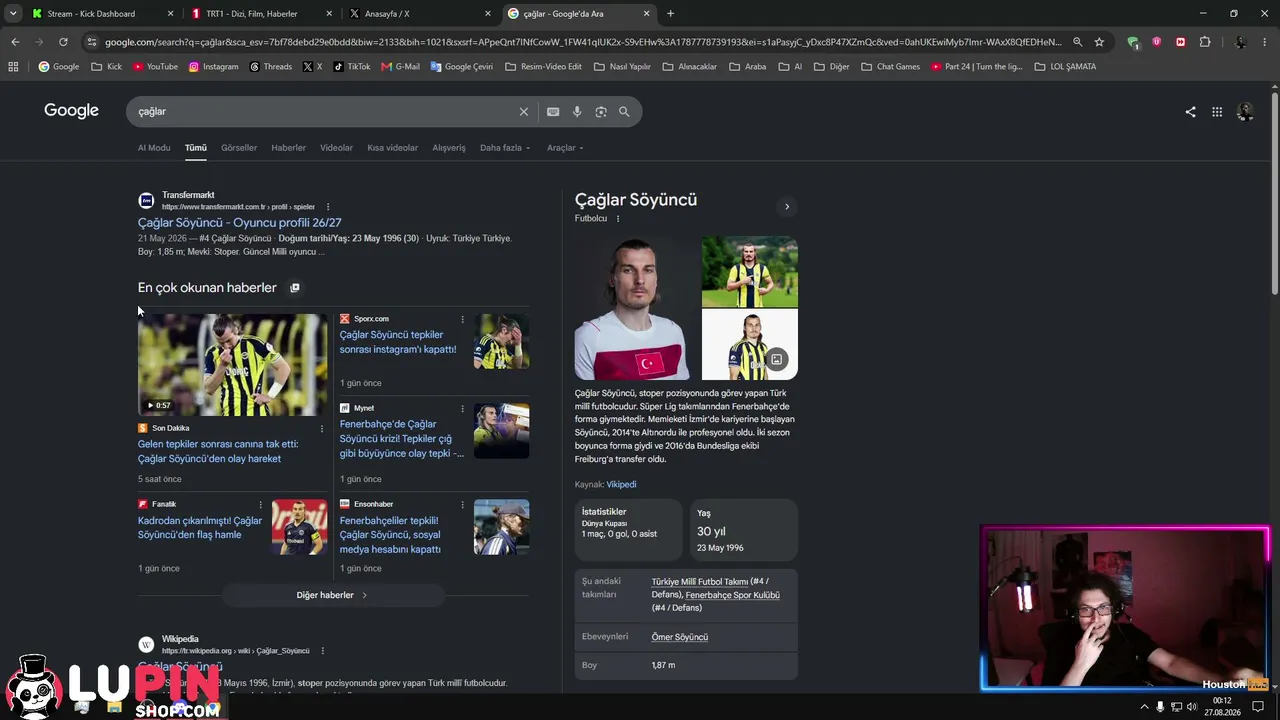
Task: Clear the search box text
Action: click(523, 112)
